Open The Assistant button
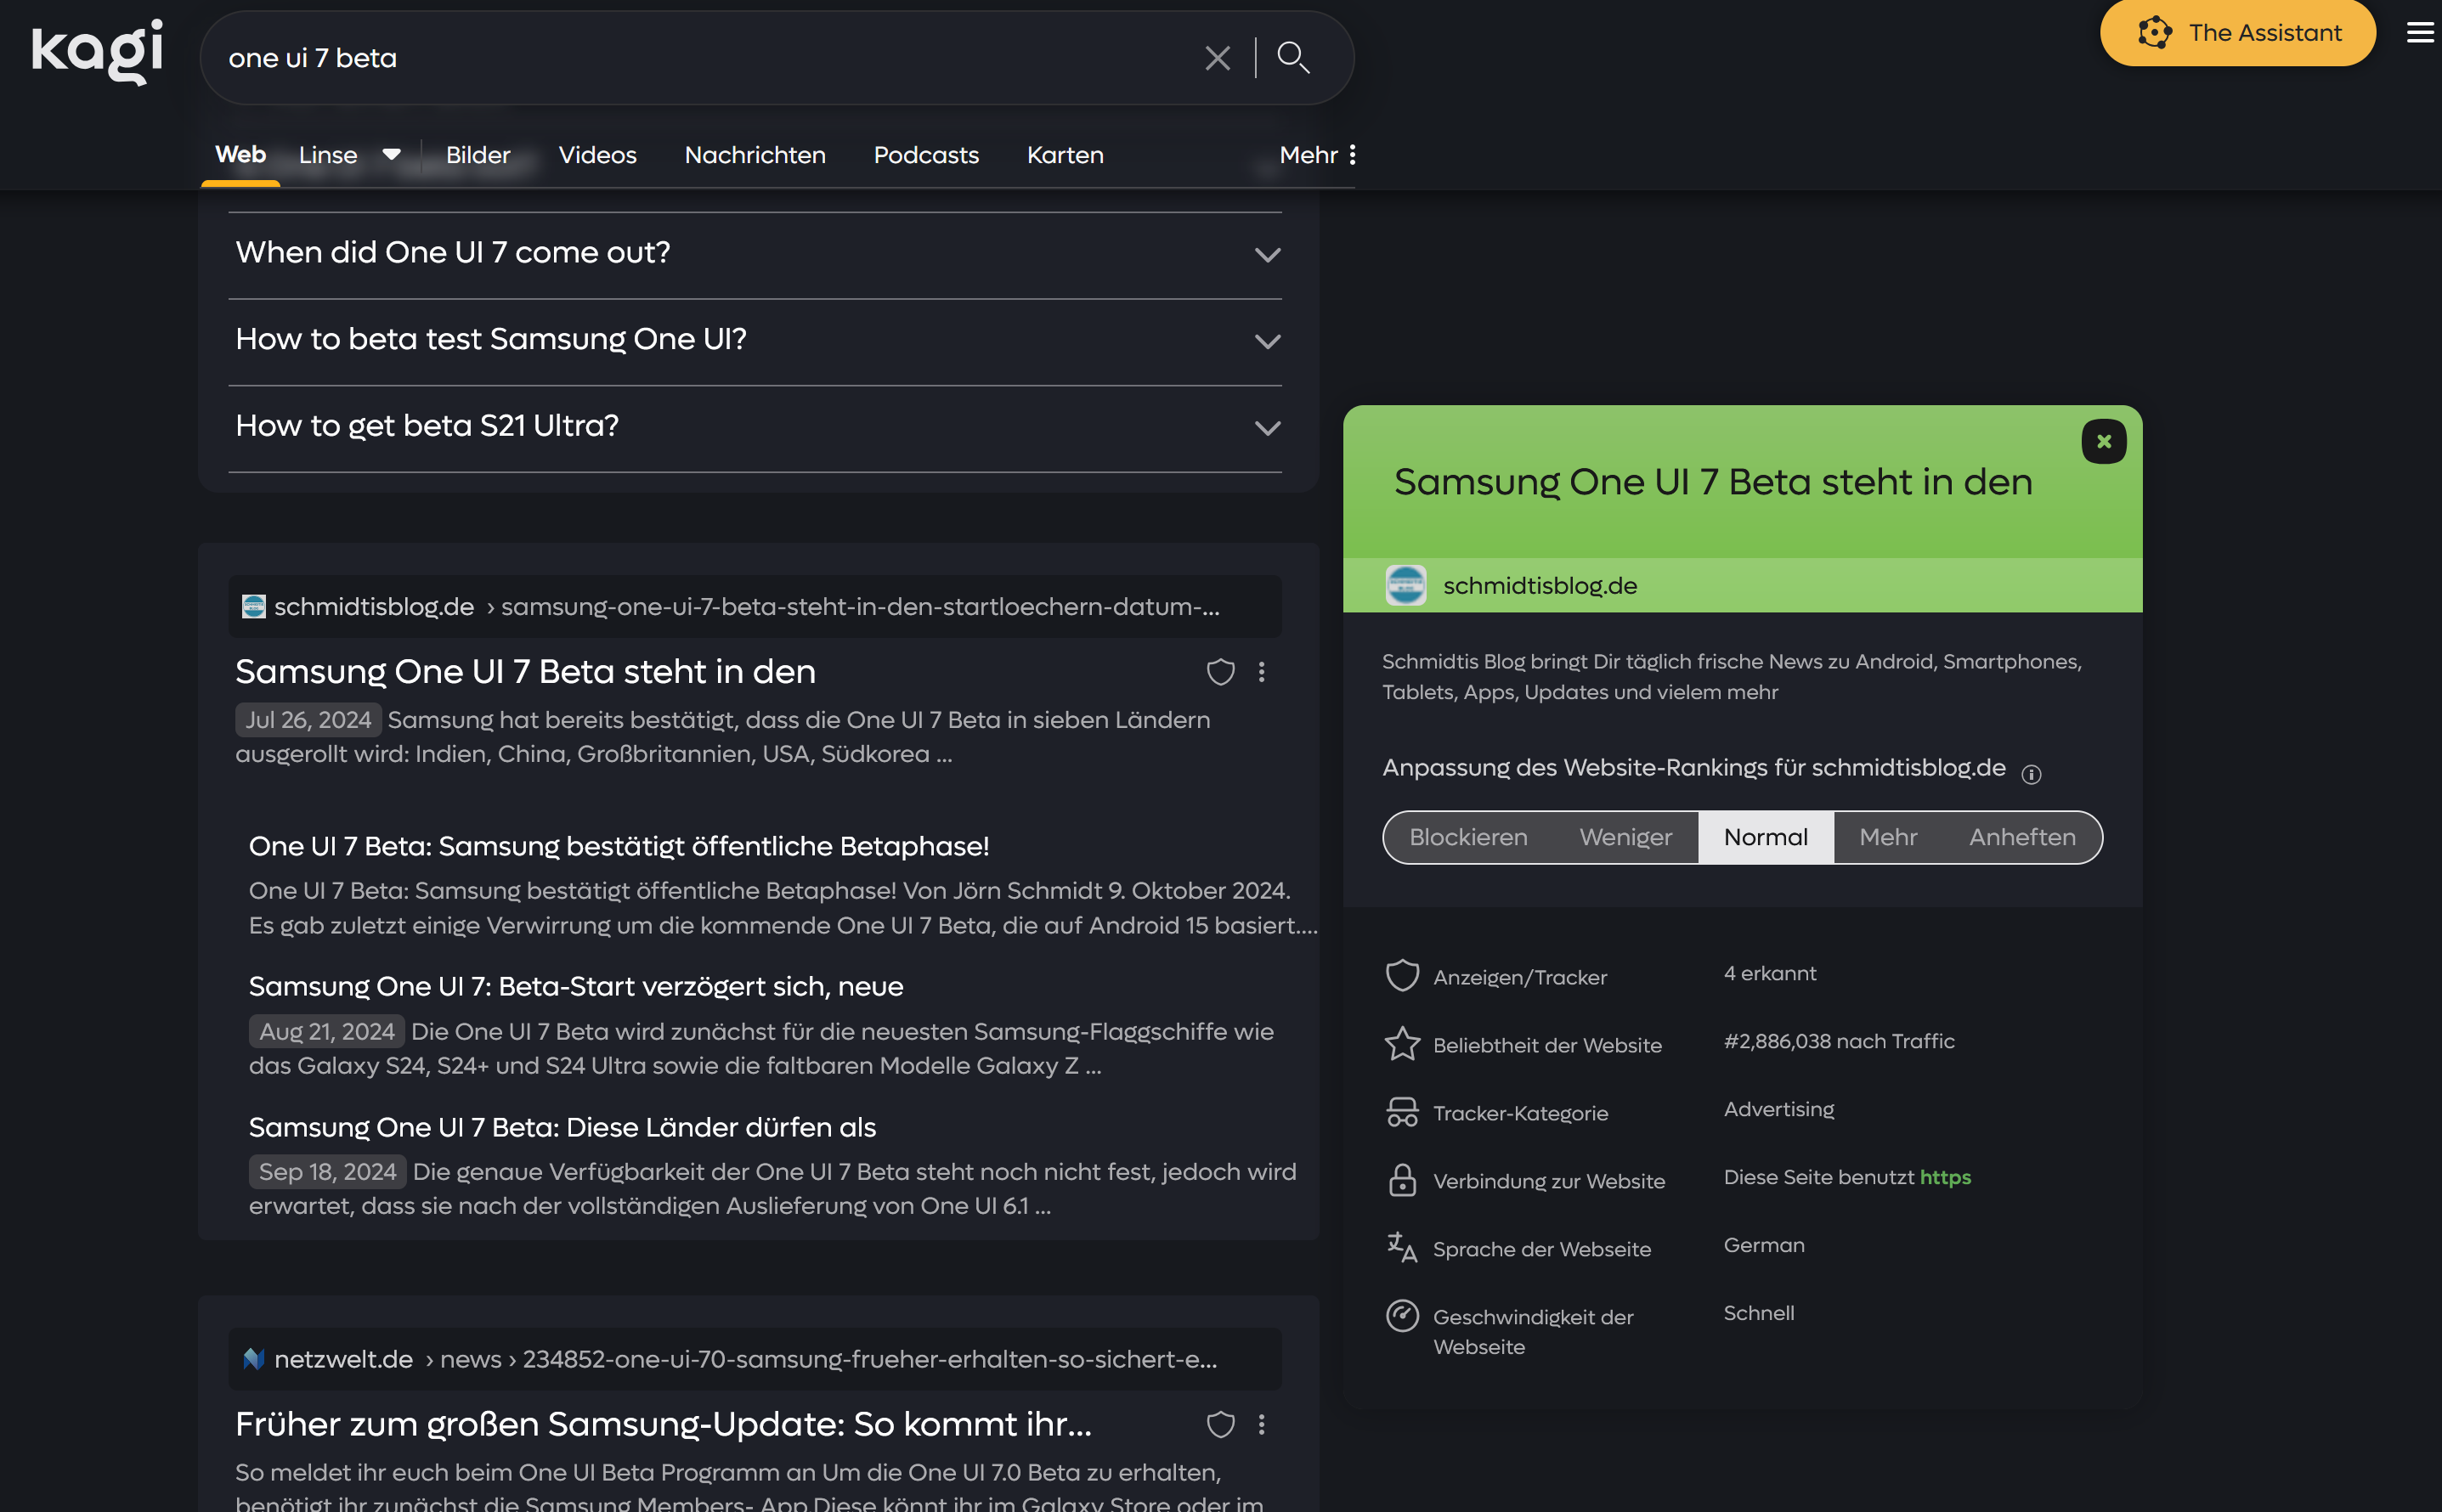 pos(2237,33)
